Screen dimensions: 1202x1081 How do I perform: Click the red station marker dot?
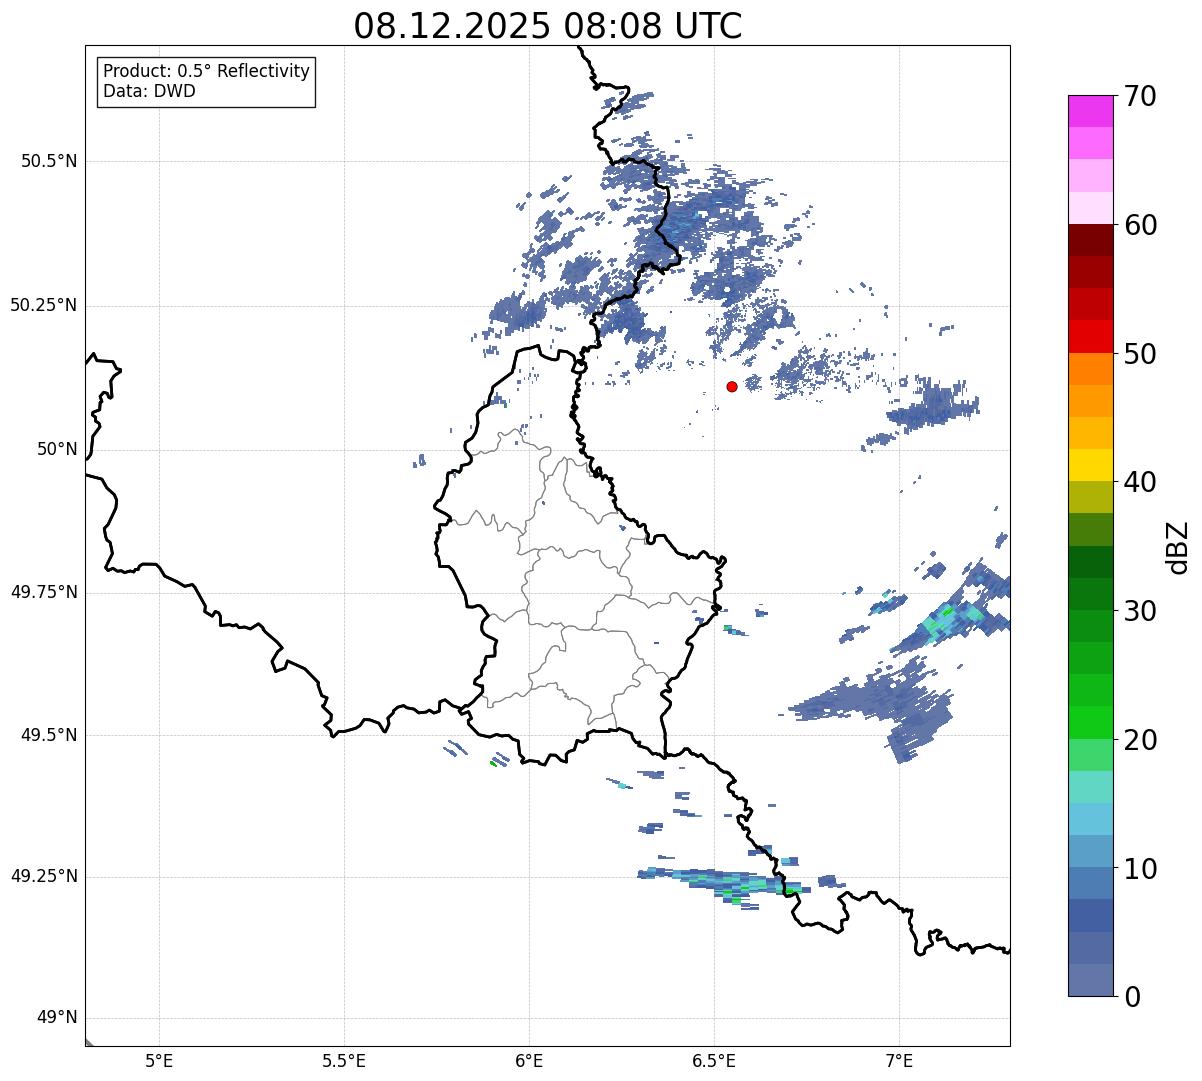732,386
